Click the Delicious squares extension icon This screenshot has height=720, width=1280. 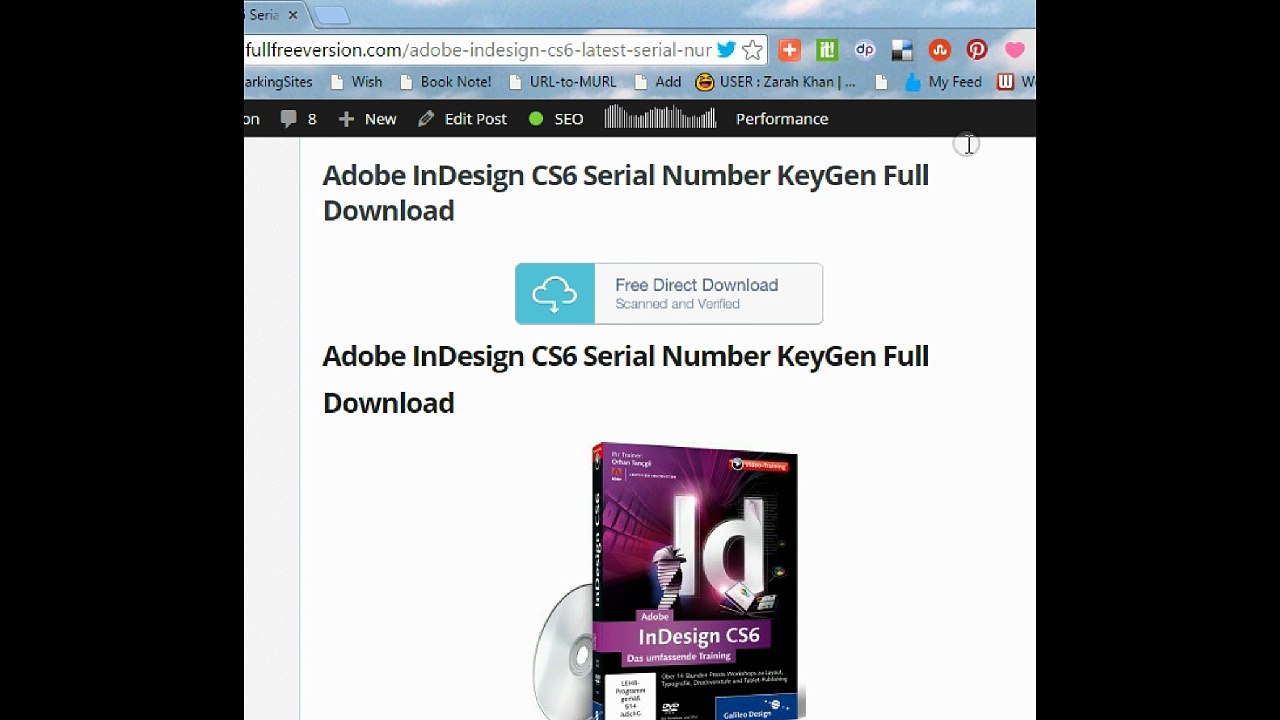(902, 50)
